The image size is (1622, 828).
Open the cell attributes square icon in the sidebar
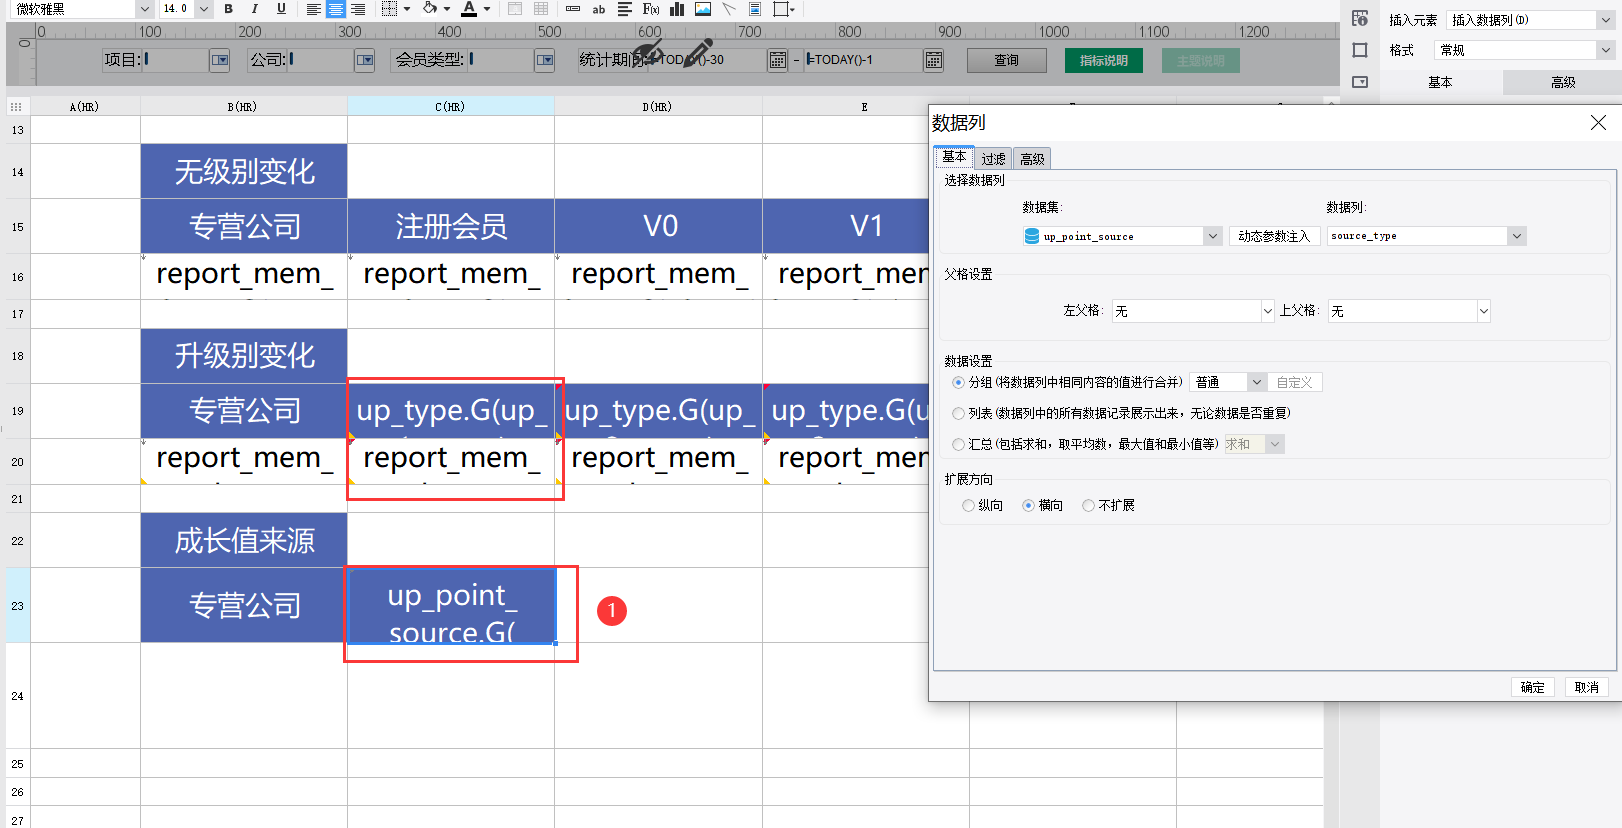(x=1360, y=50)
